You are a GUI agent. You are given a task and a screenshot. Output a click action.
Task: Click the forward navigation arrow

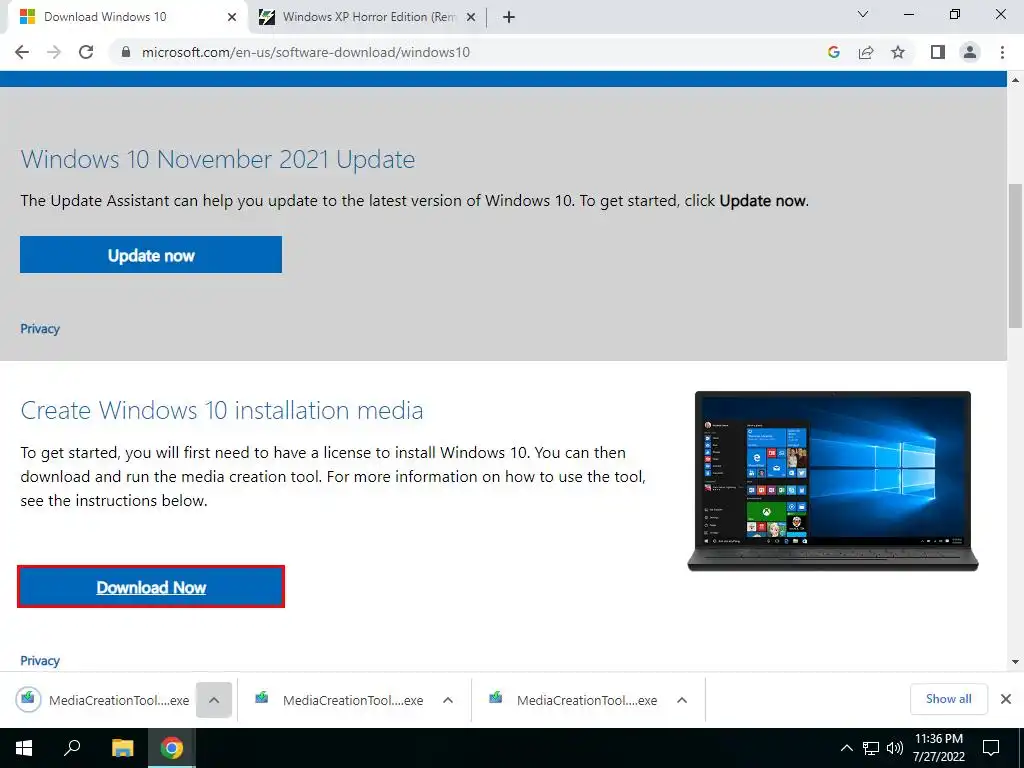(x=54, y=52)
